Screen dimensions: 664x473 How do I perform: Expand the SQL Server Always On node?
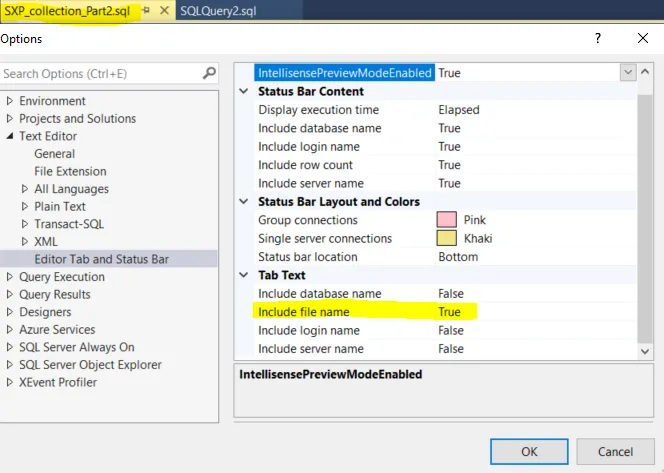point(10,347)
